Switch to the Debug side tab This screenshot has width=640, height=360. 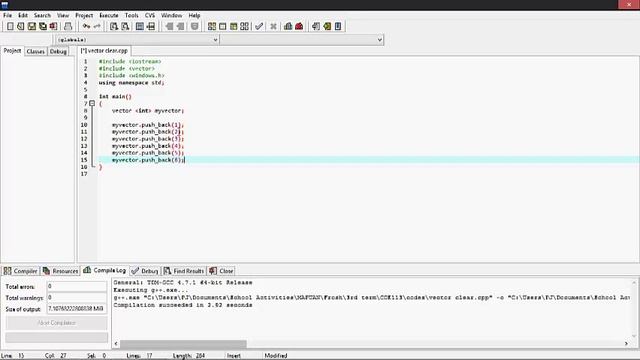58,51
